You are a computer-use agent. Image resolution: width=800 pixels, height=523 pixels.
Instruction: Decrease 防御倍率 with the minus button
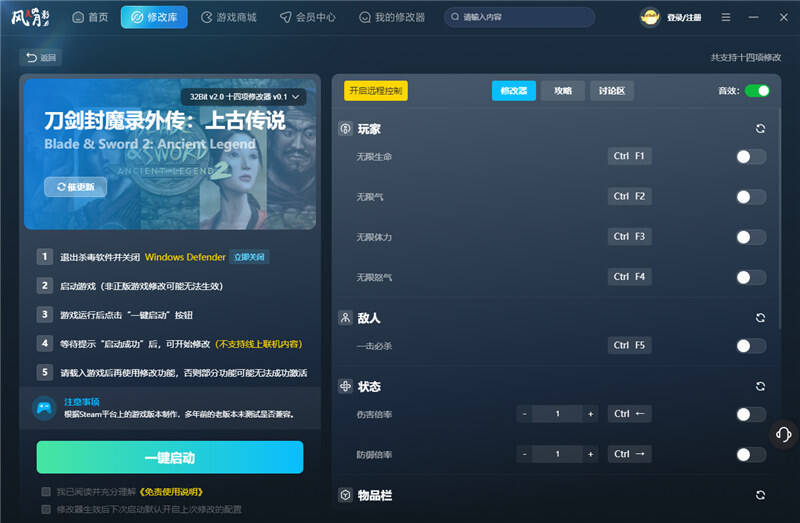[x=524, y=454]
